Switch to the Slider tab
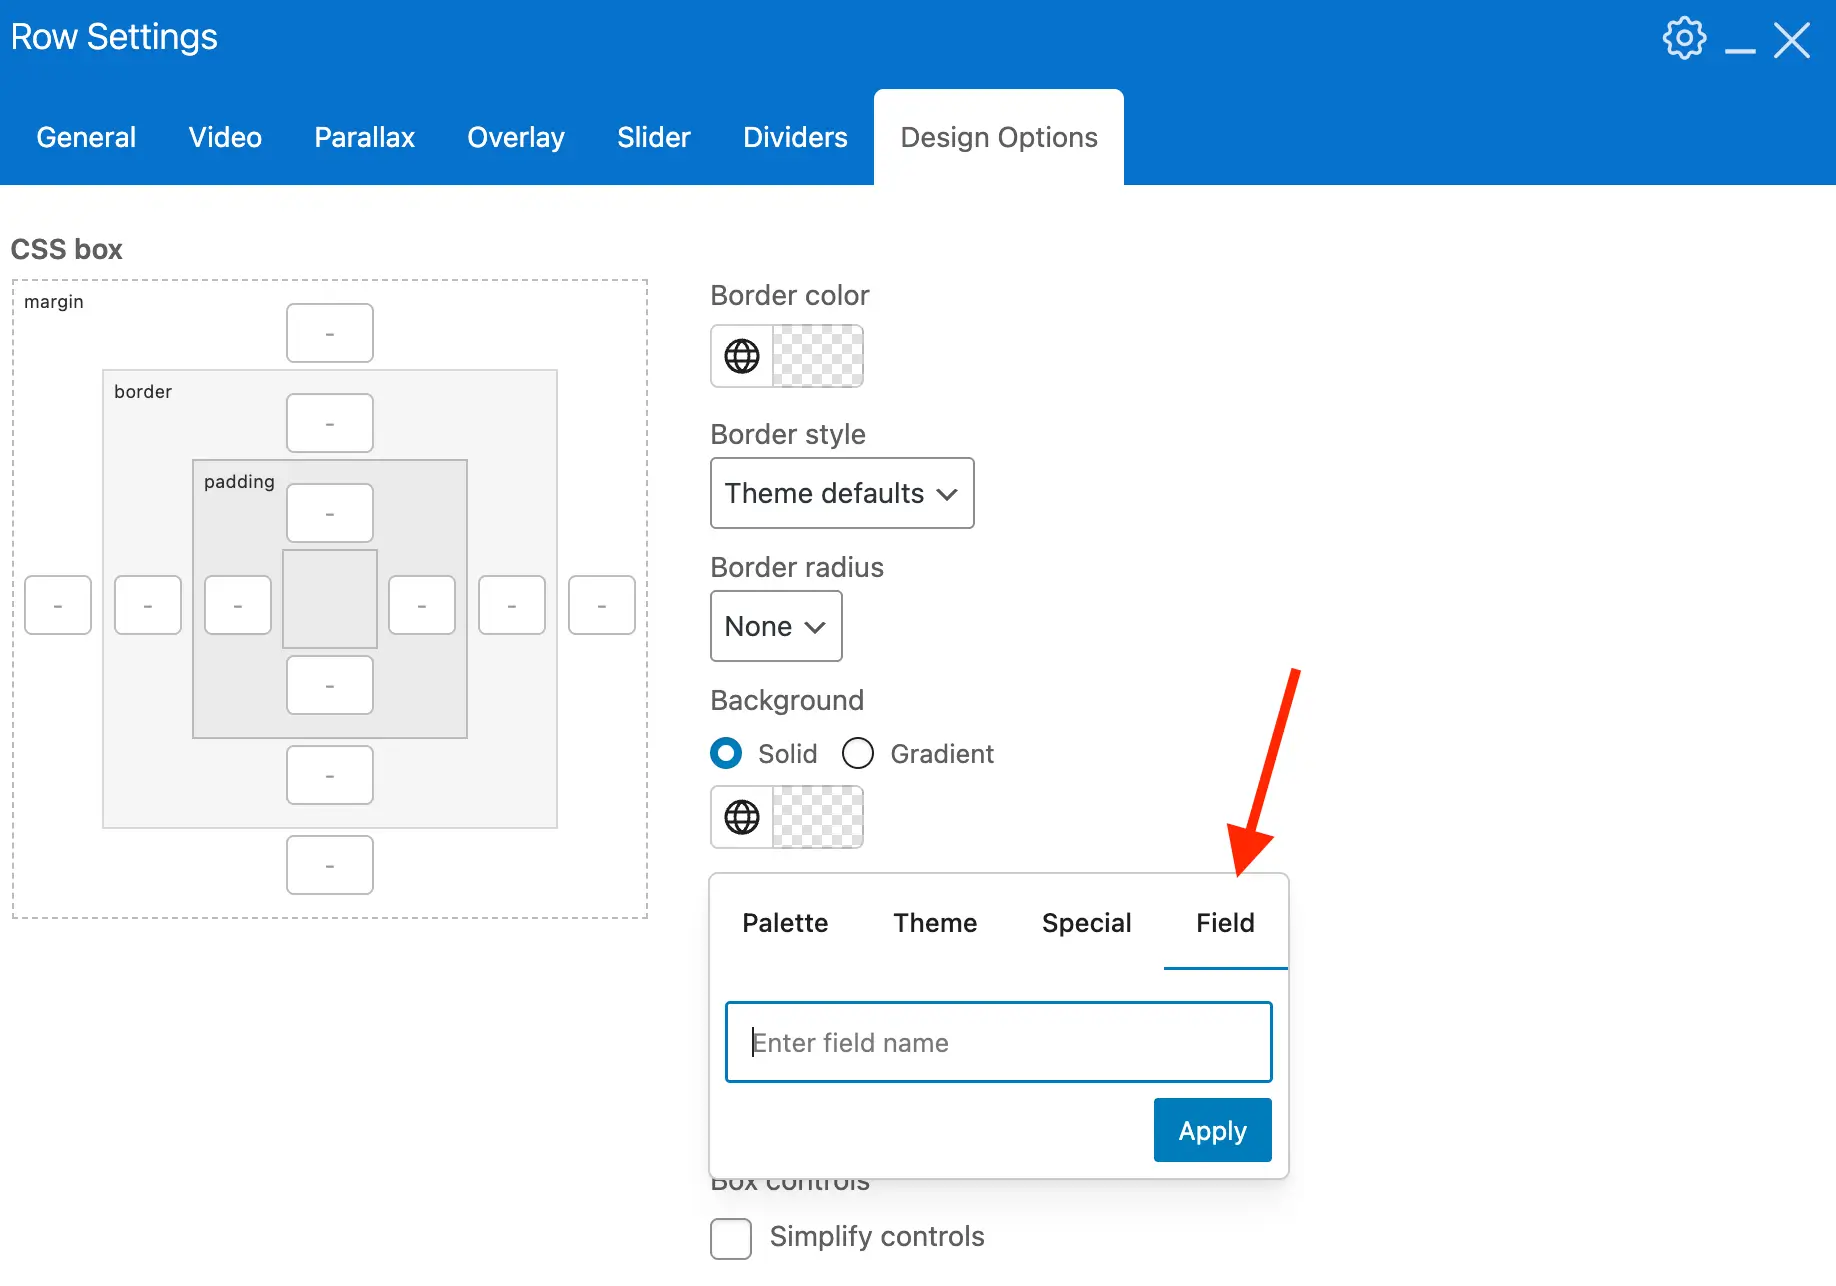1836x1286 pixels. [653, 137]
